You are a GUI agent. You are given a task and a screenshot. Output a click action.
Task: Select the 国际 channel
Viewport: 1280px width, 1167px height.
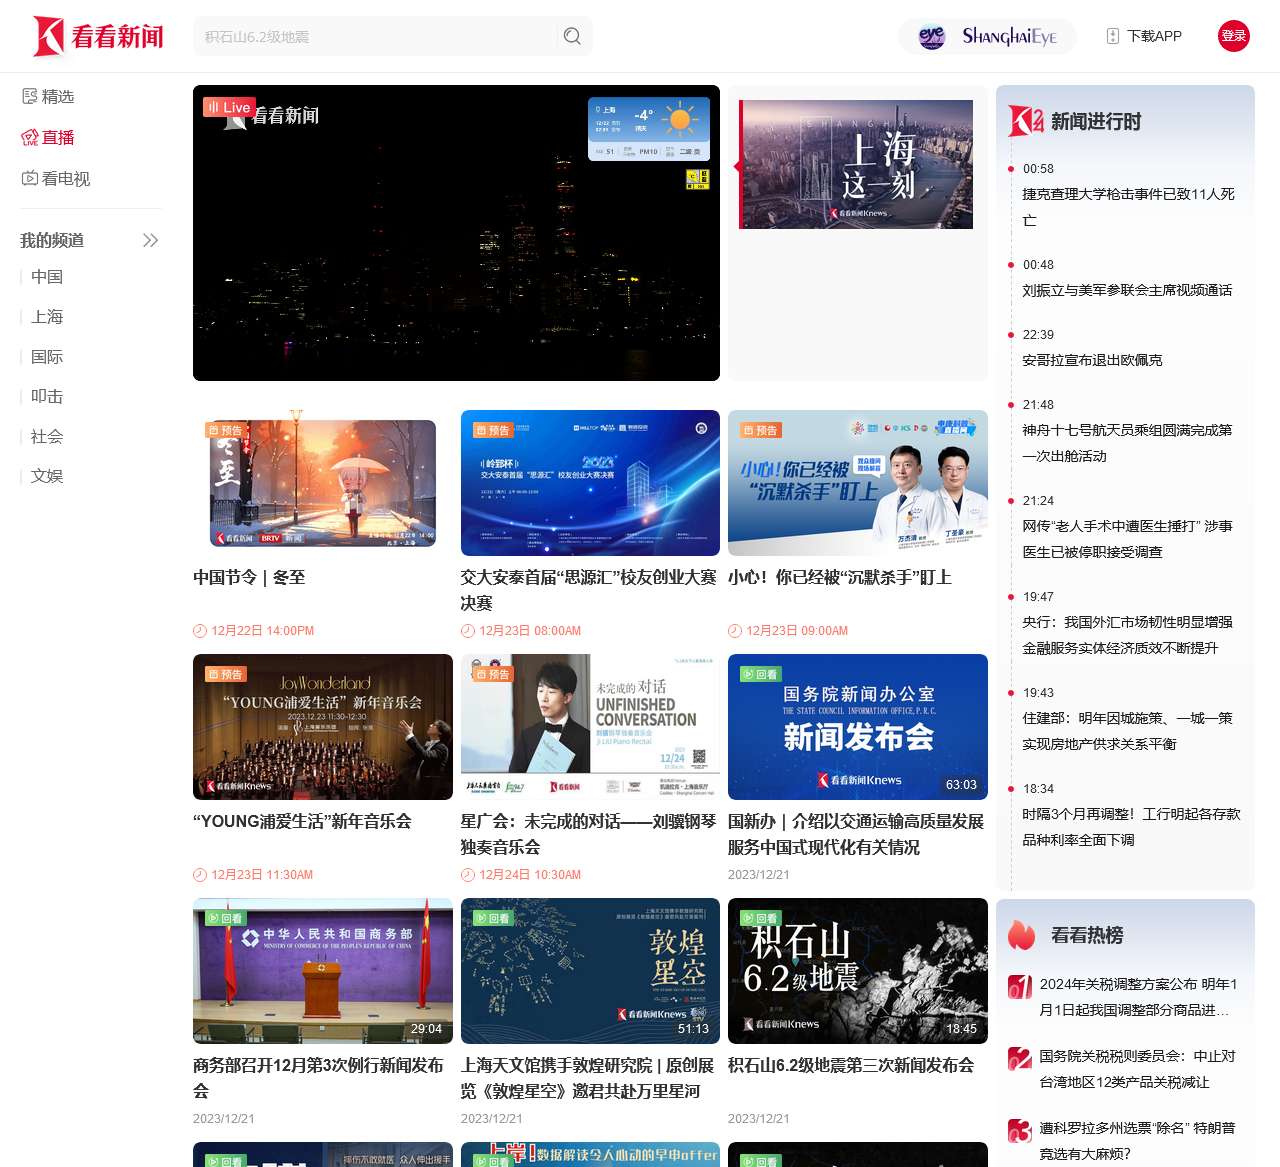tap(47, 356)
